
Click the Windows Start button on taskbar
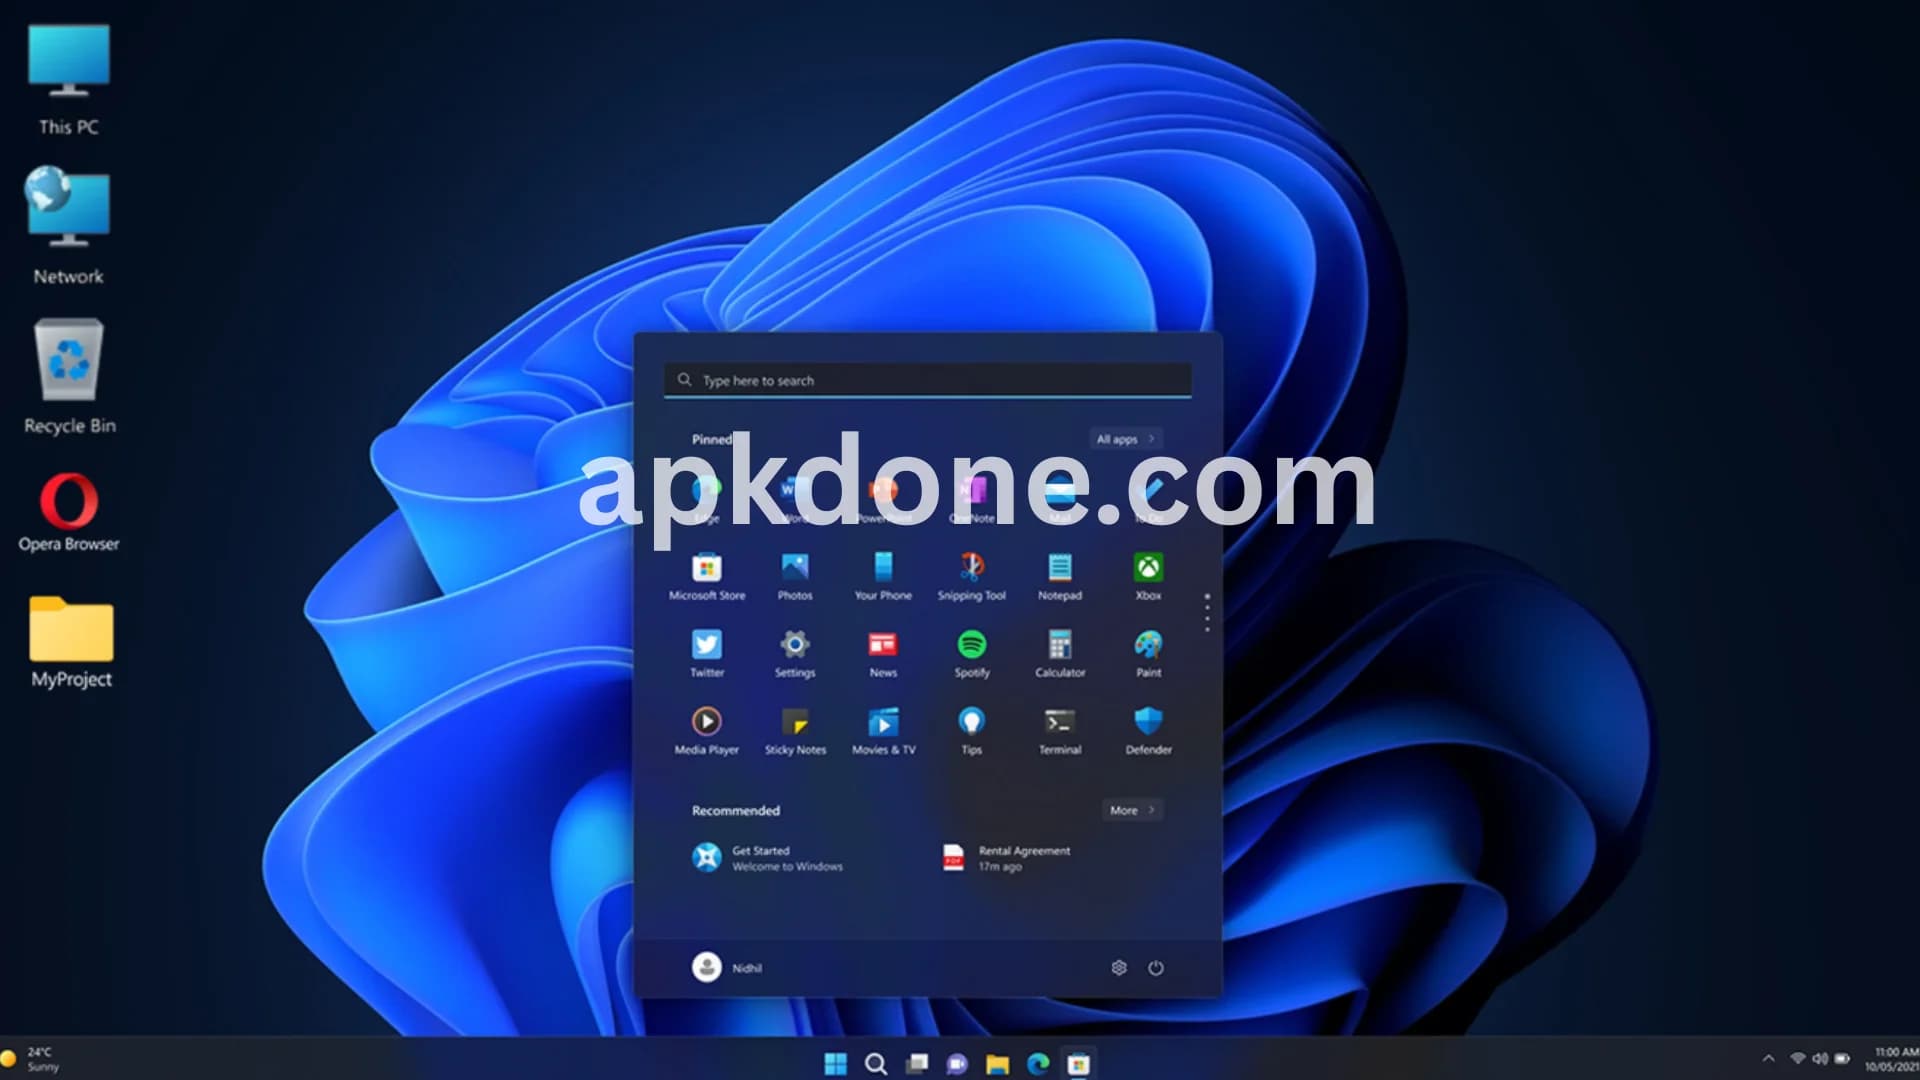click(836, 1063)
